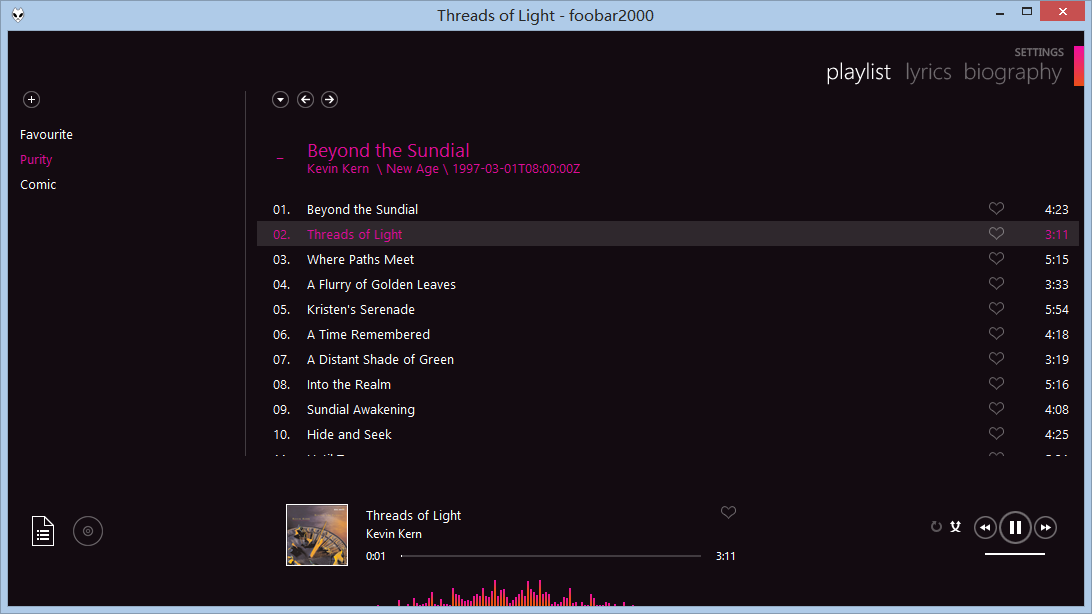Open the SETTINGS panel
The image size is (1092, 614).
1039,52
